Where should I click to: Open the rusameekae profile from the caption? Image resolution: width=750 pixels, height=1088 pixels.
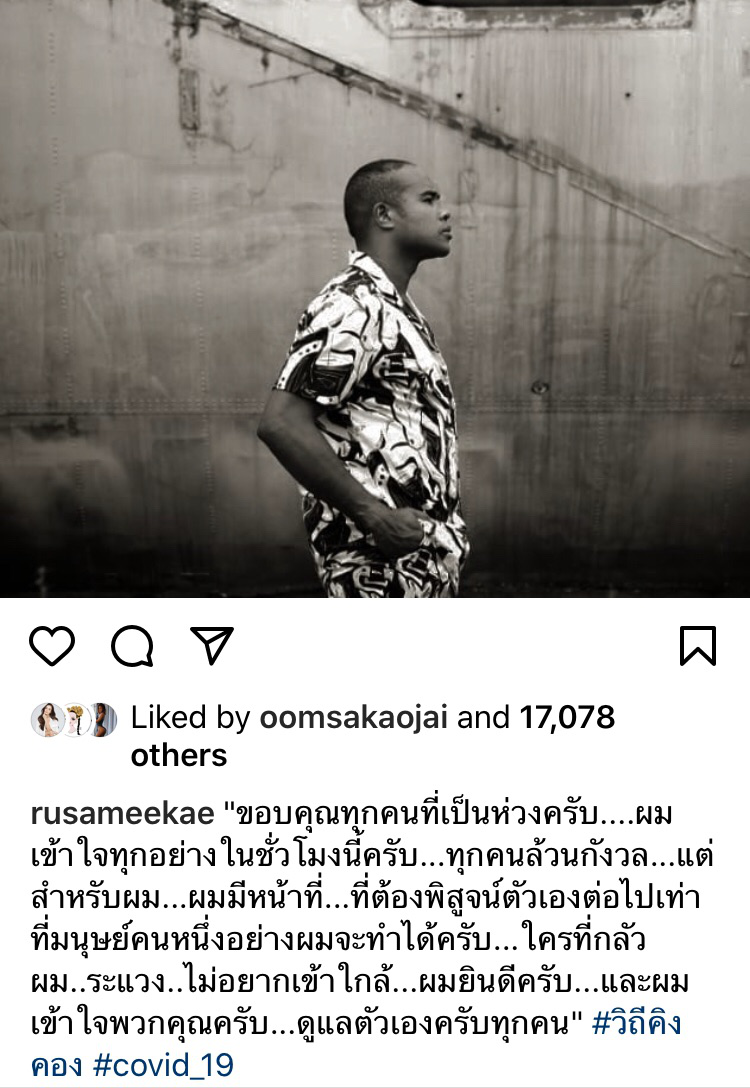pyautogui.click(x=122, y=814)
